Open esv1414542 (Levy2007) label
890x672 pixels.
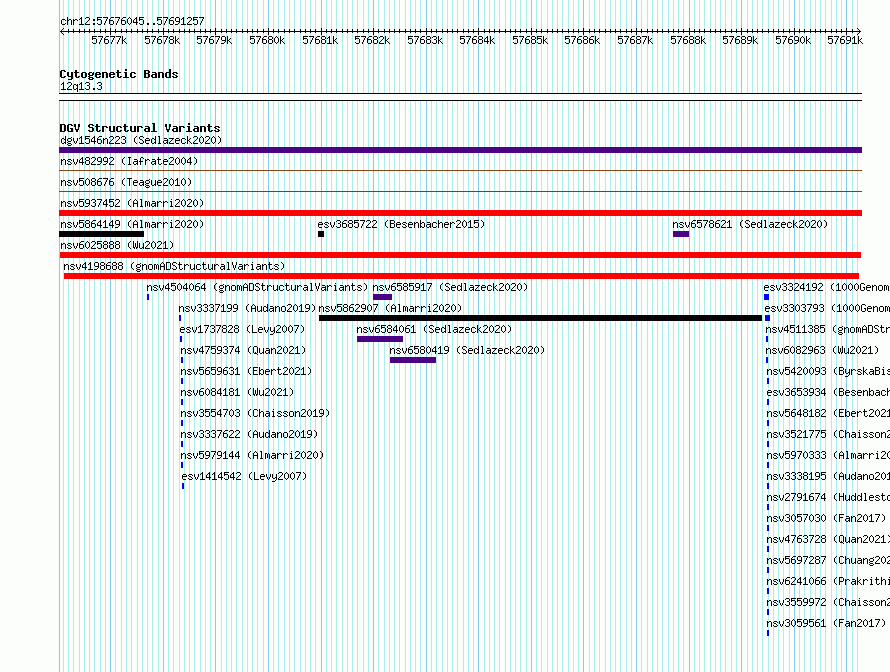[244, 476]
